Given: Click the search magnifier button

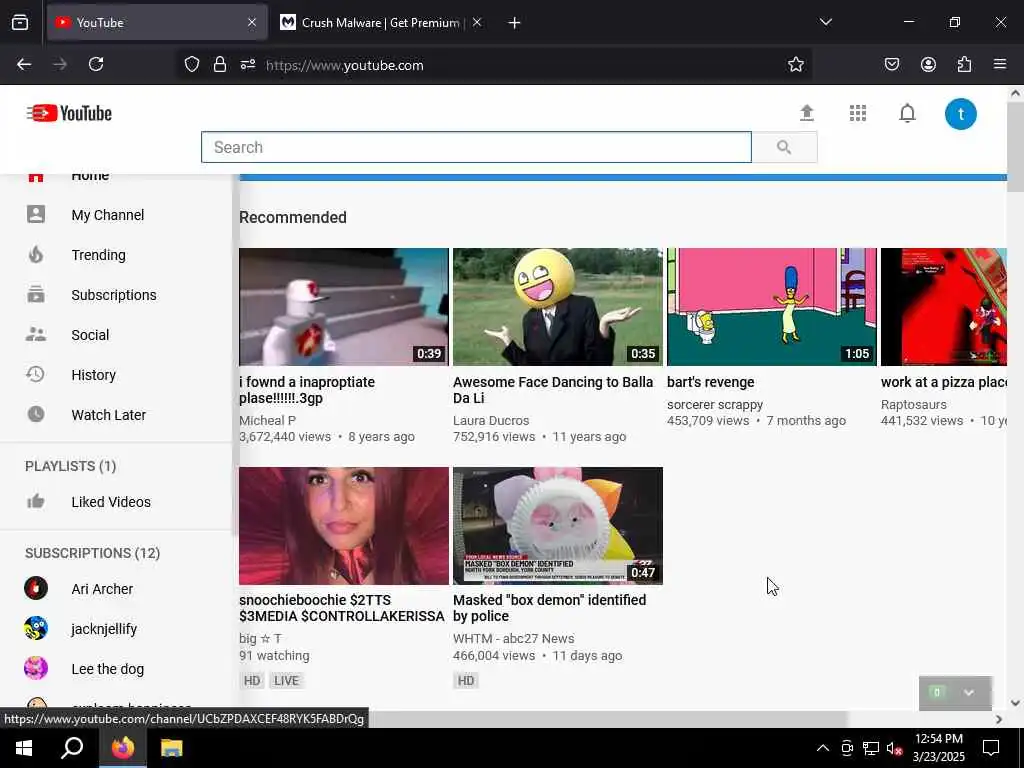Looking at the screenshot, I should (784, 147).
